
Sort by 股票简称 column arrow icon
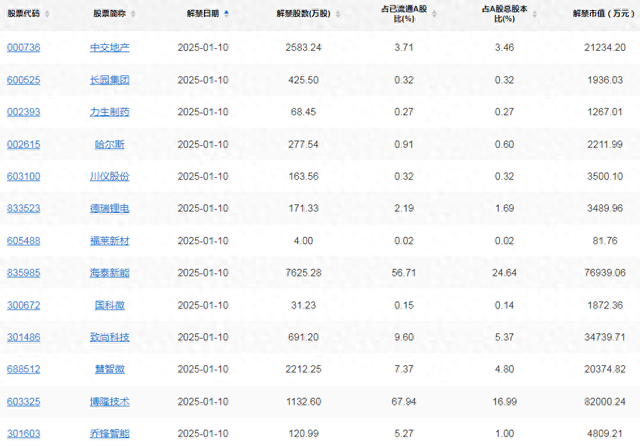(133, 14)
